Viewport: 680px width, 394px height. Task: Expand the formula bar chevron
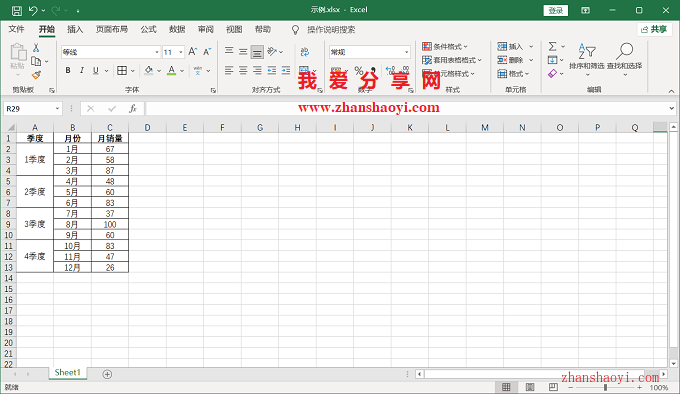click(671, 108)
